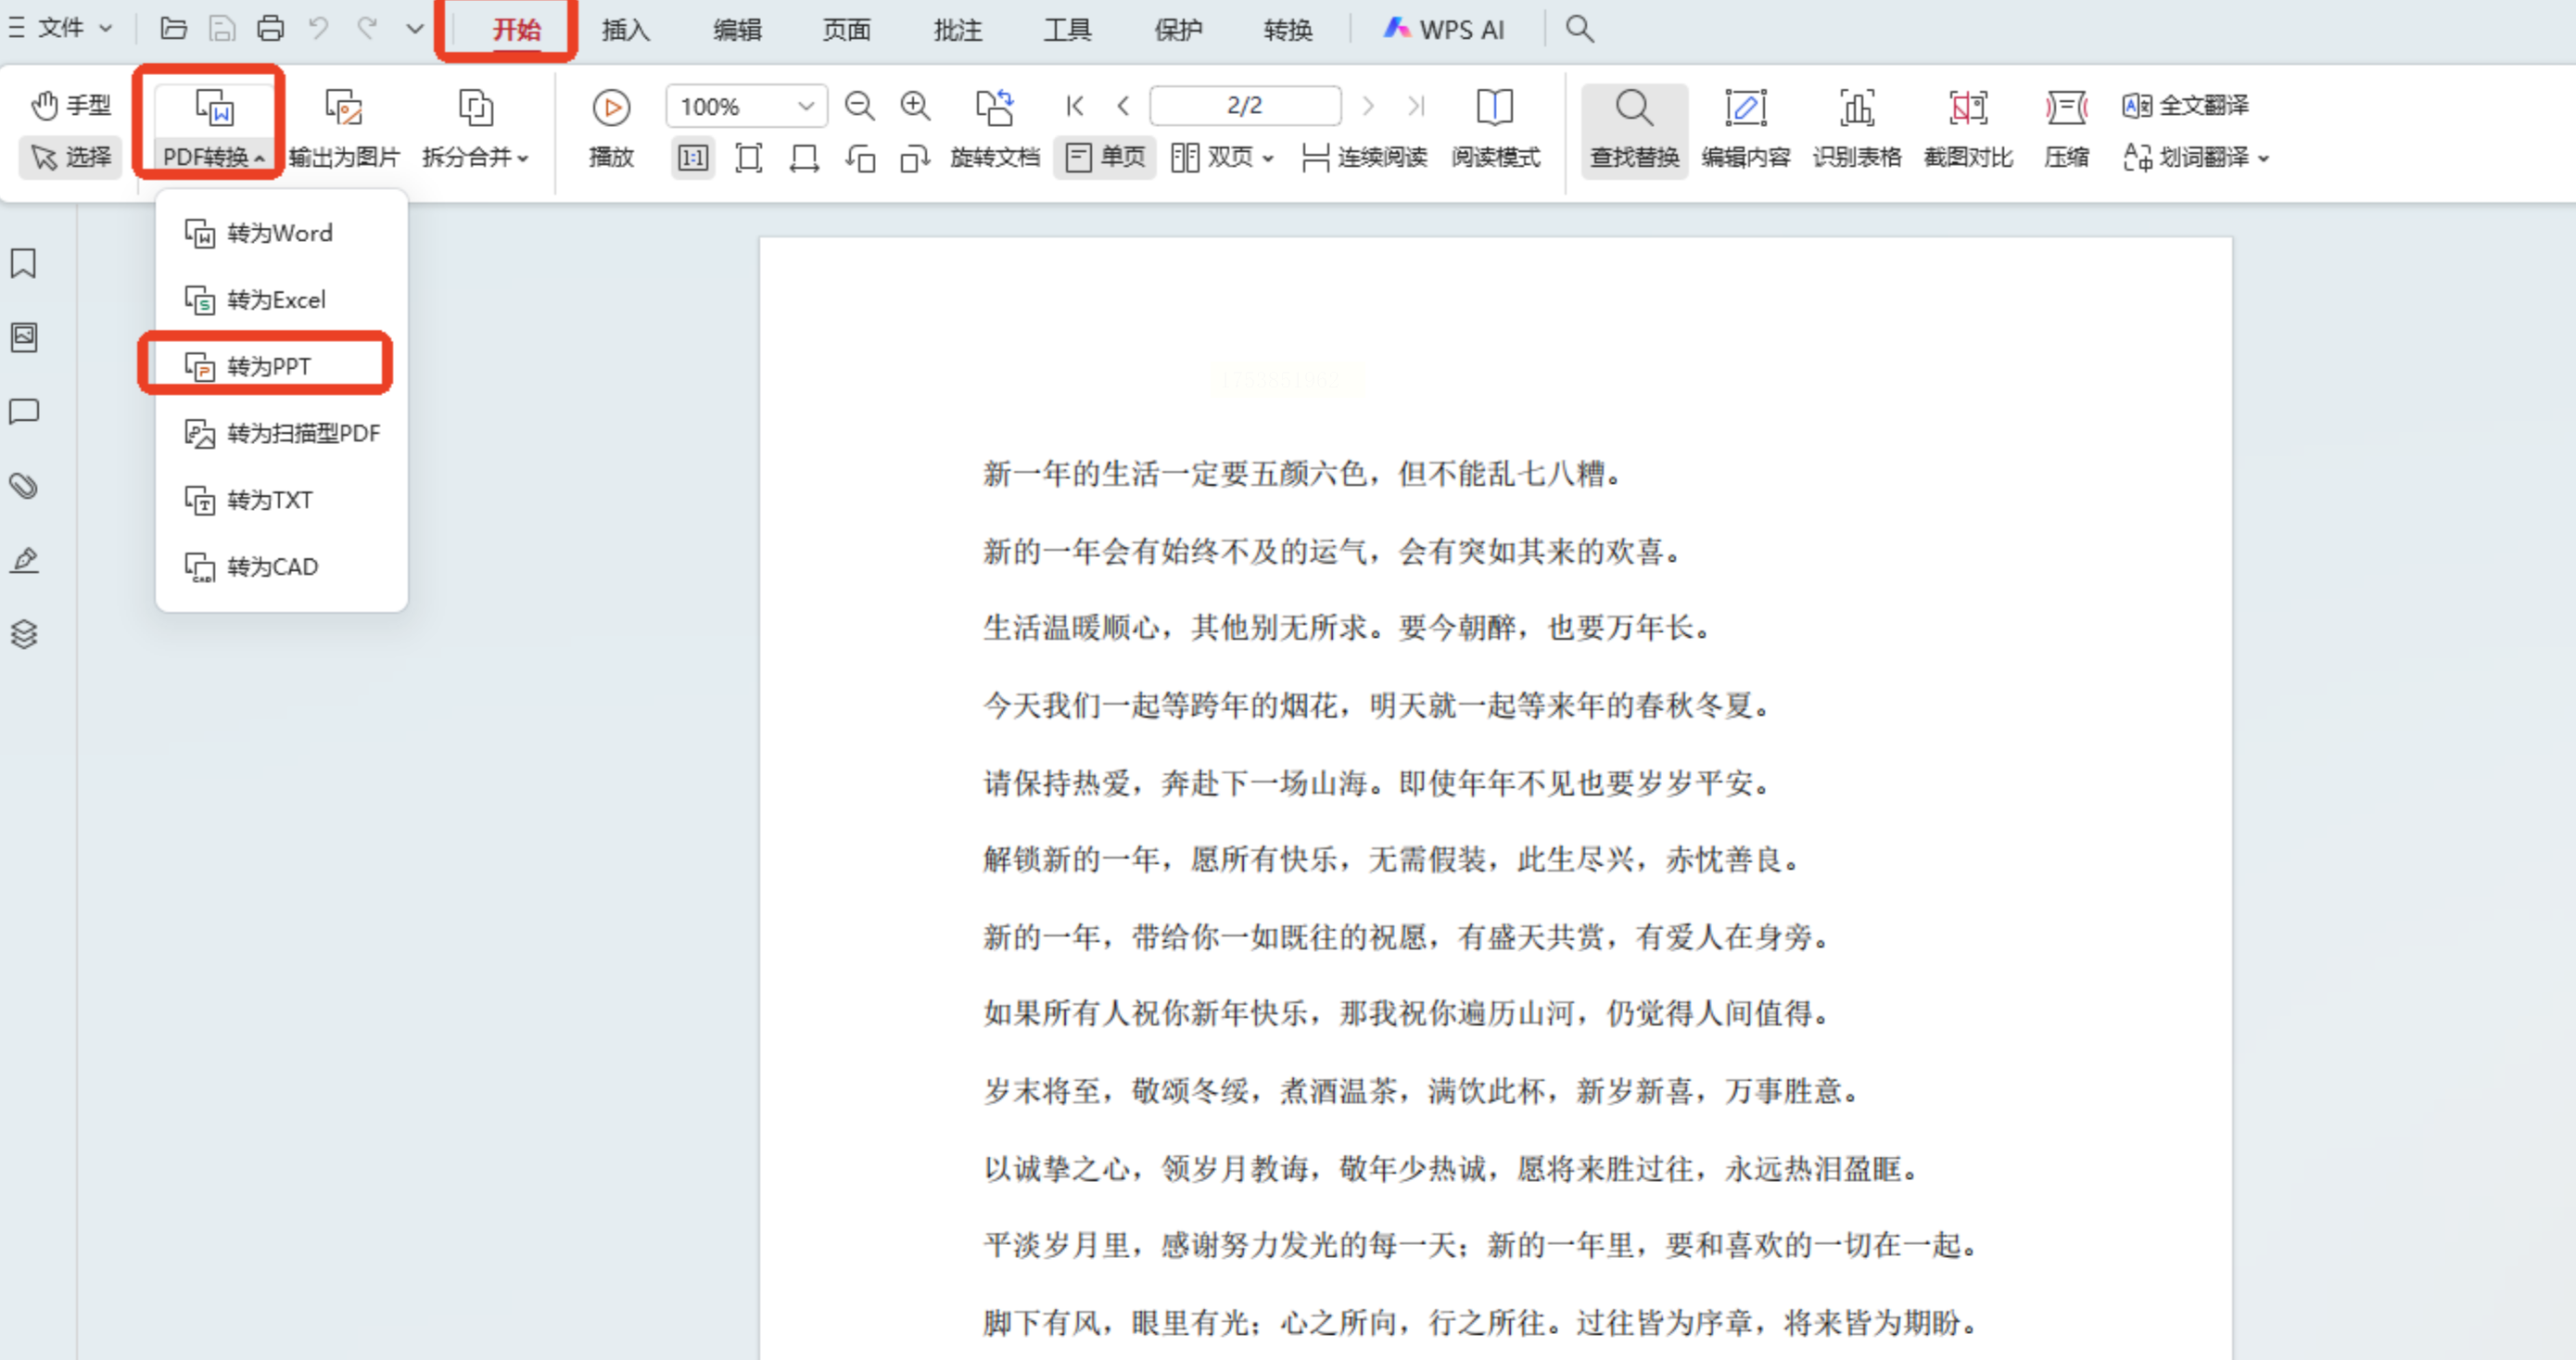2576x1360 pixels.
Task: Select 转为Excel menu item
Action: (x=281, y=299)
